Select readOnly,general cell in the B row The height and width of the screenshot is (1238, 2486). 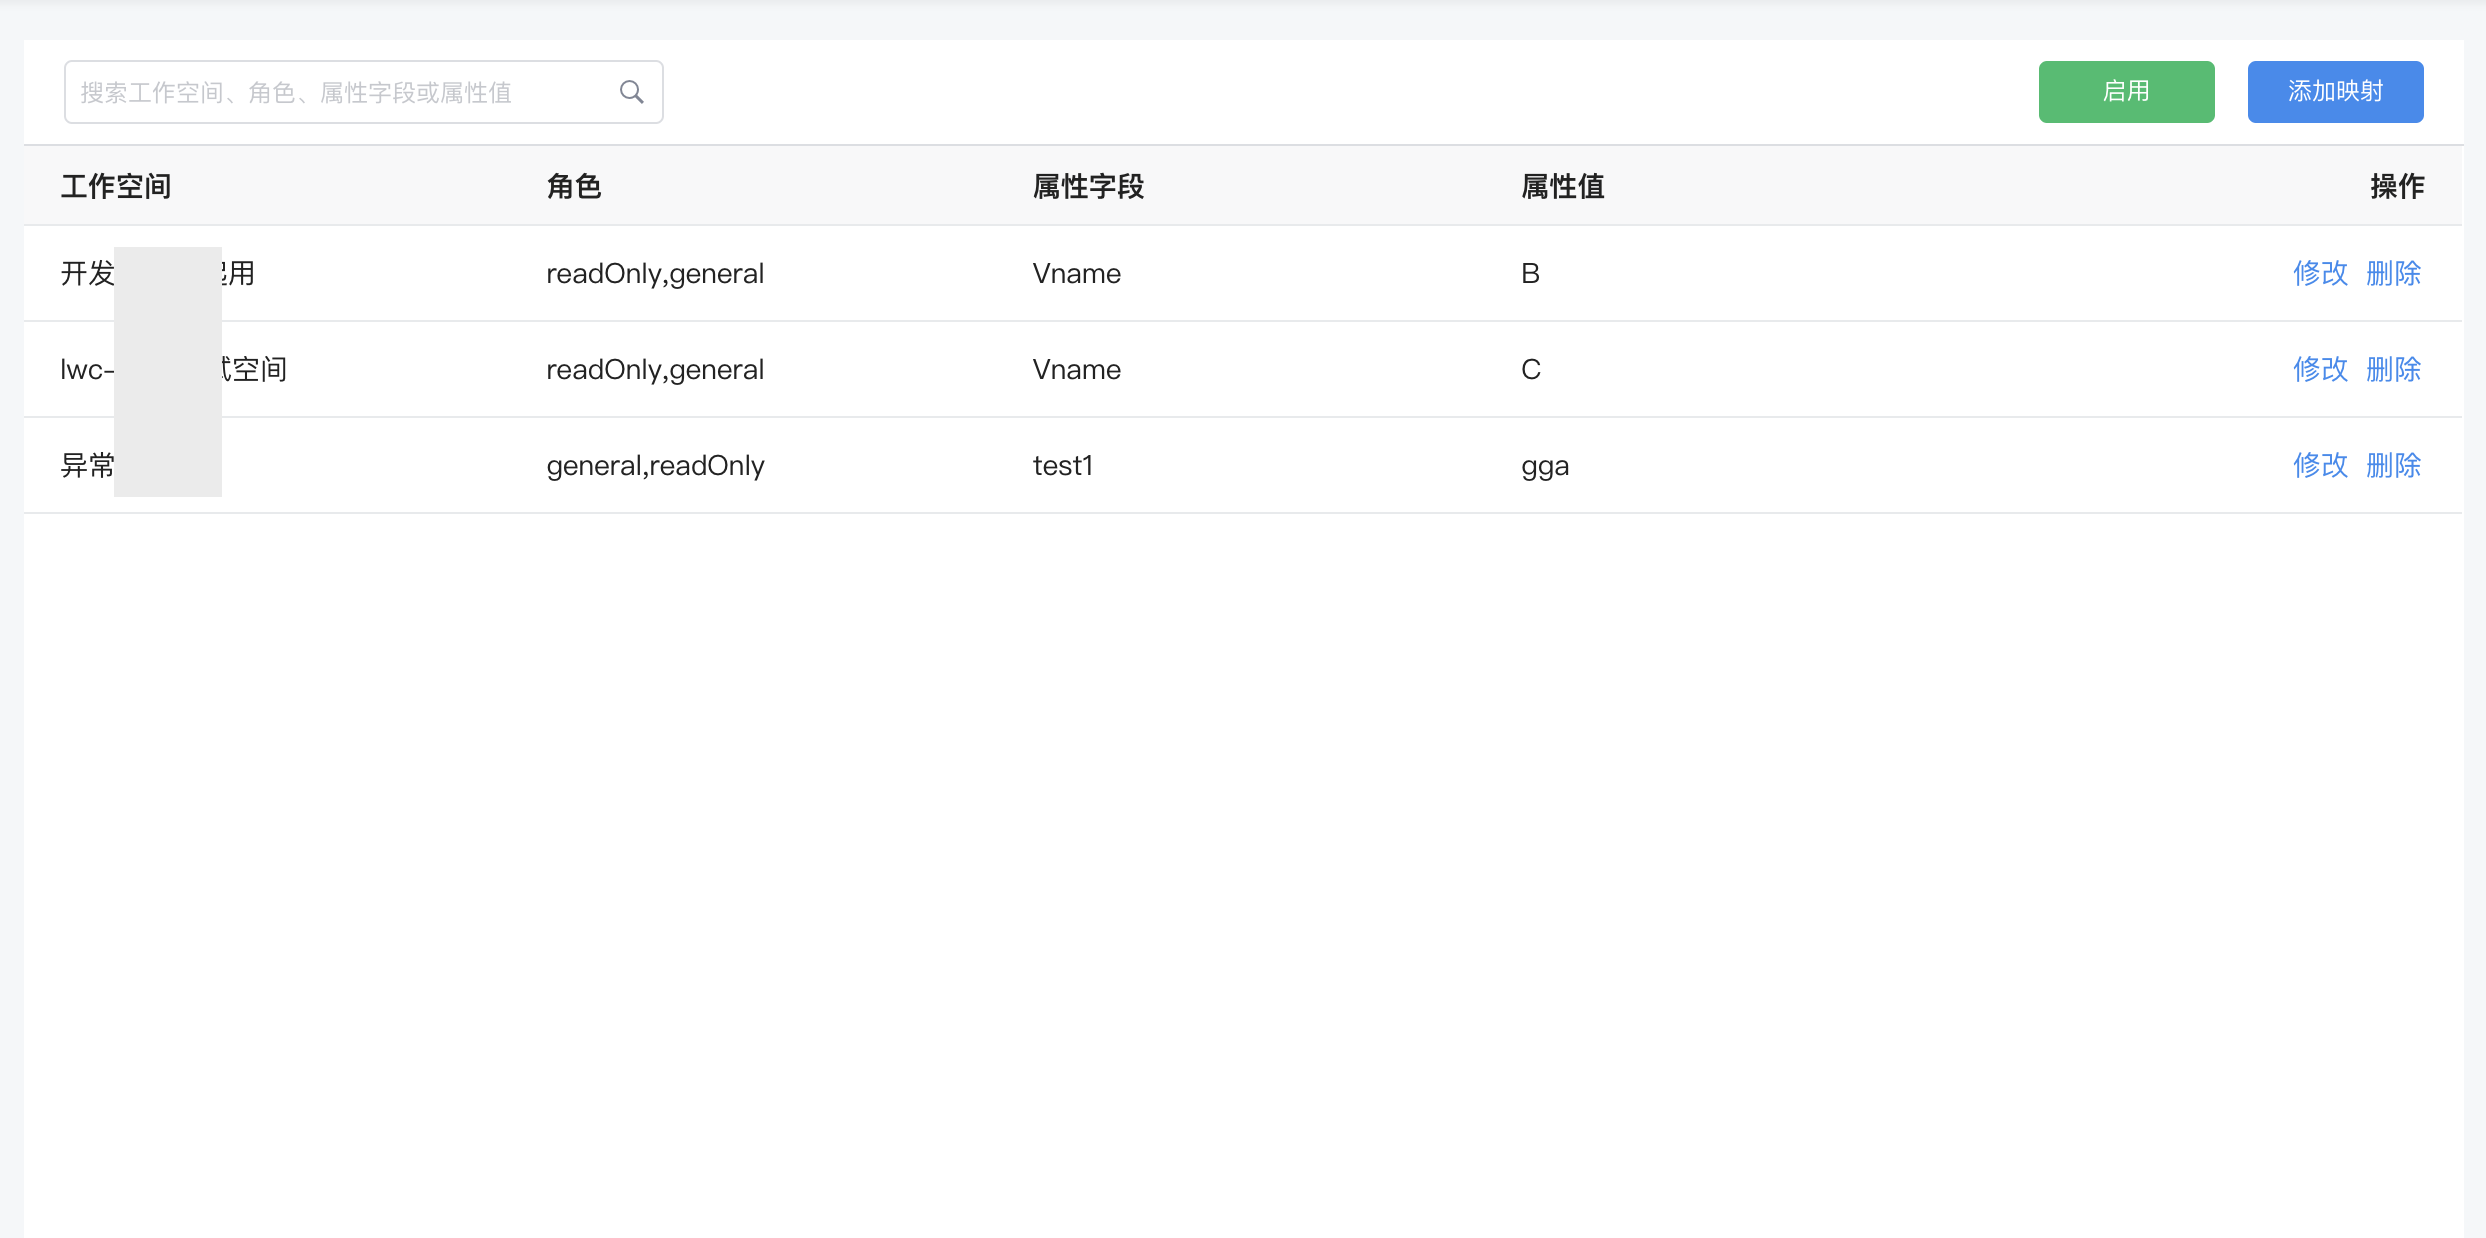pos(655,274)
